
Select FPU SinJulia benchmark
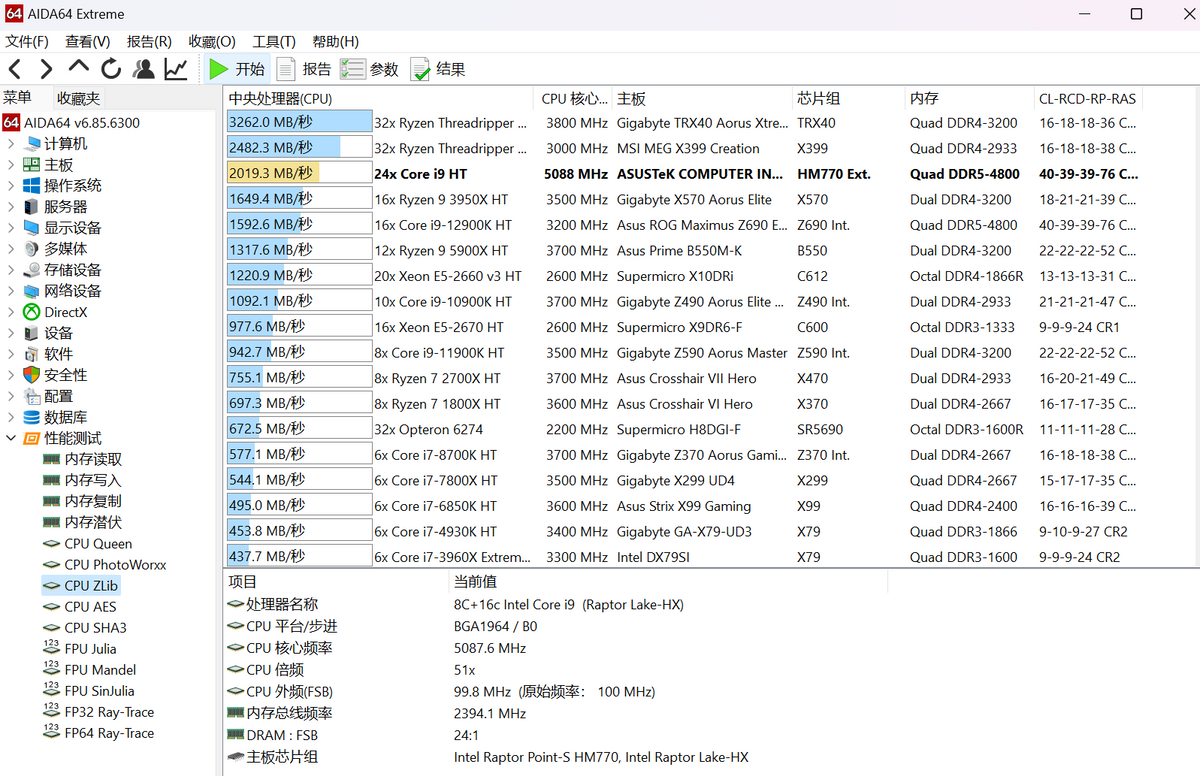(89, 691)
